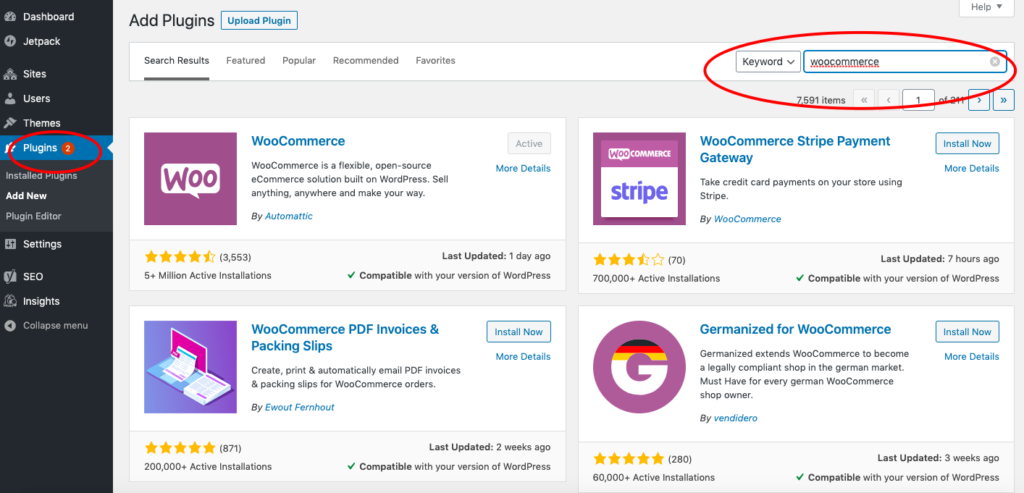
Task: Switch to the Featured tab
Action: click(246, 61)
